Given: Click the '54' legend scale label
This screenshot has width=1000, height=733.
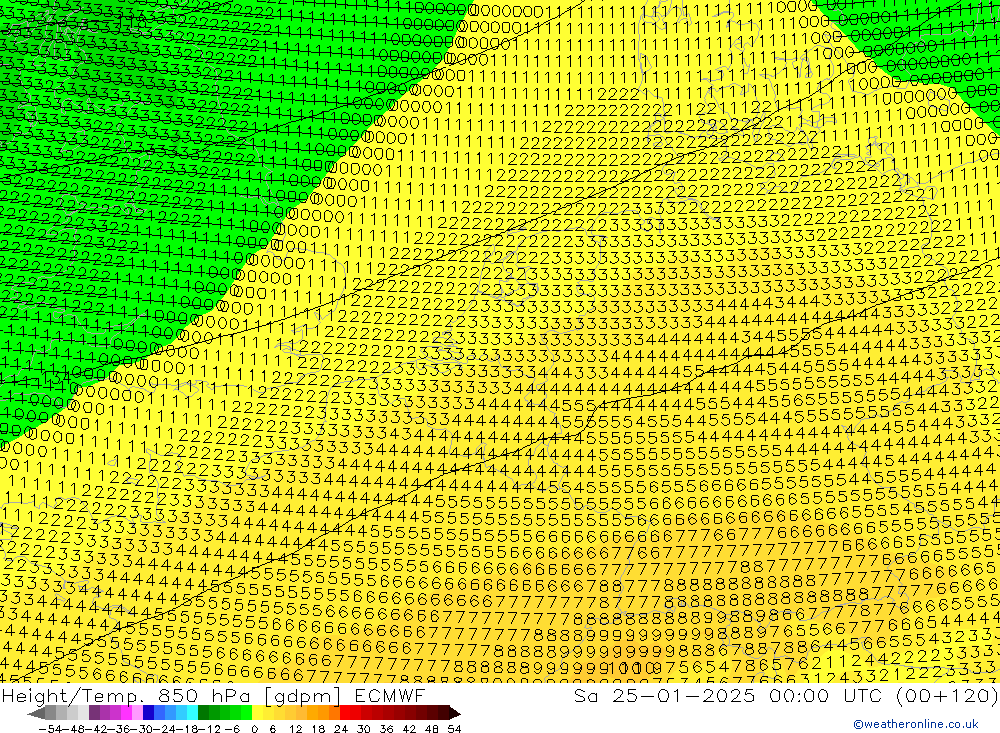Looking at the screenshot, I should (454, 729).
